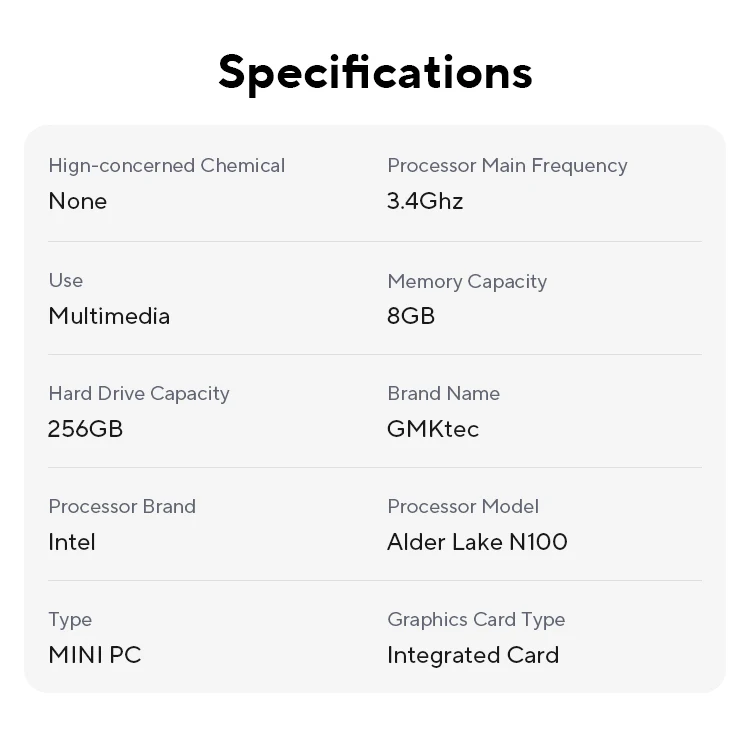Select the GMKtec brand value
The width and height of the screenshot is (750, 750).
pyautogui.click(x=433, y=429)
